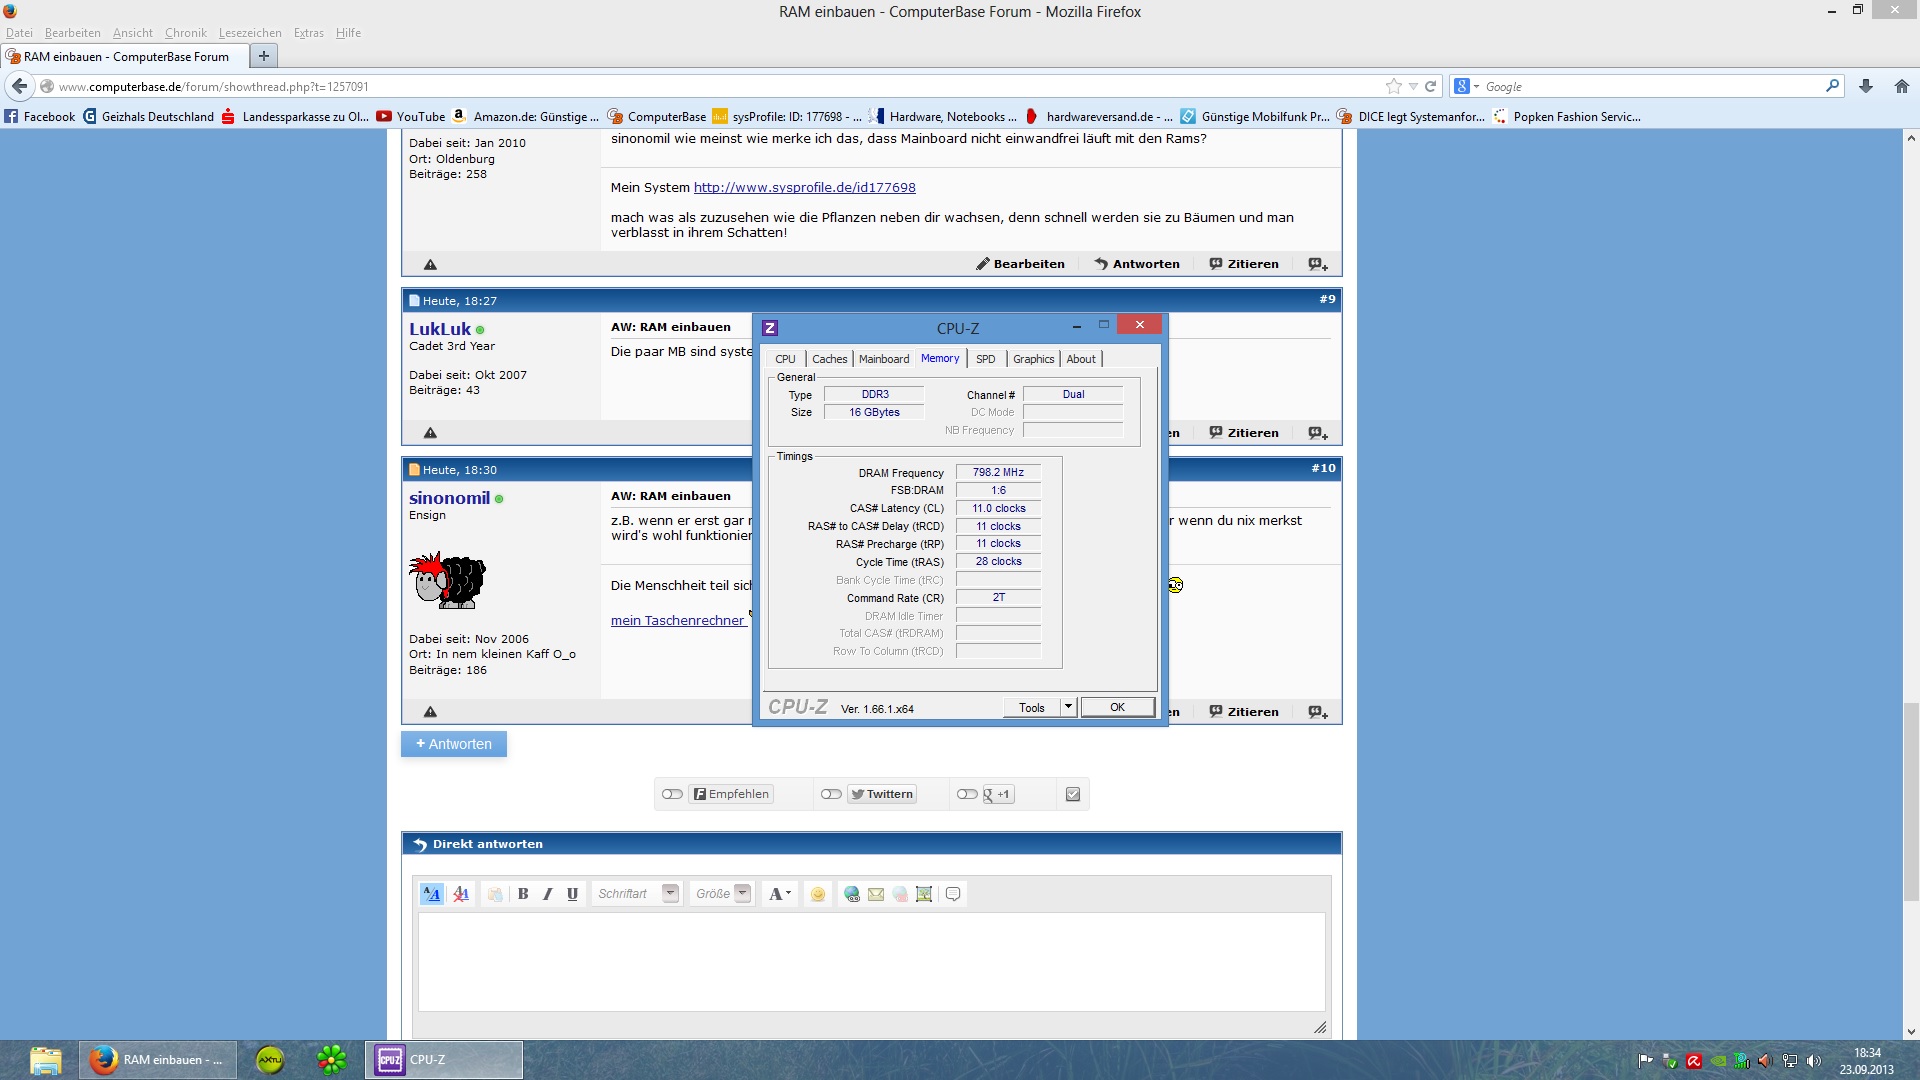Toggle bold formatting in reply editor
Image resolution: width=1920 pixels, height=1080 pixels.
[523, 894]
